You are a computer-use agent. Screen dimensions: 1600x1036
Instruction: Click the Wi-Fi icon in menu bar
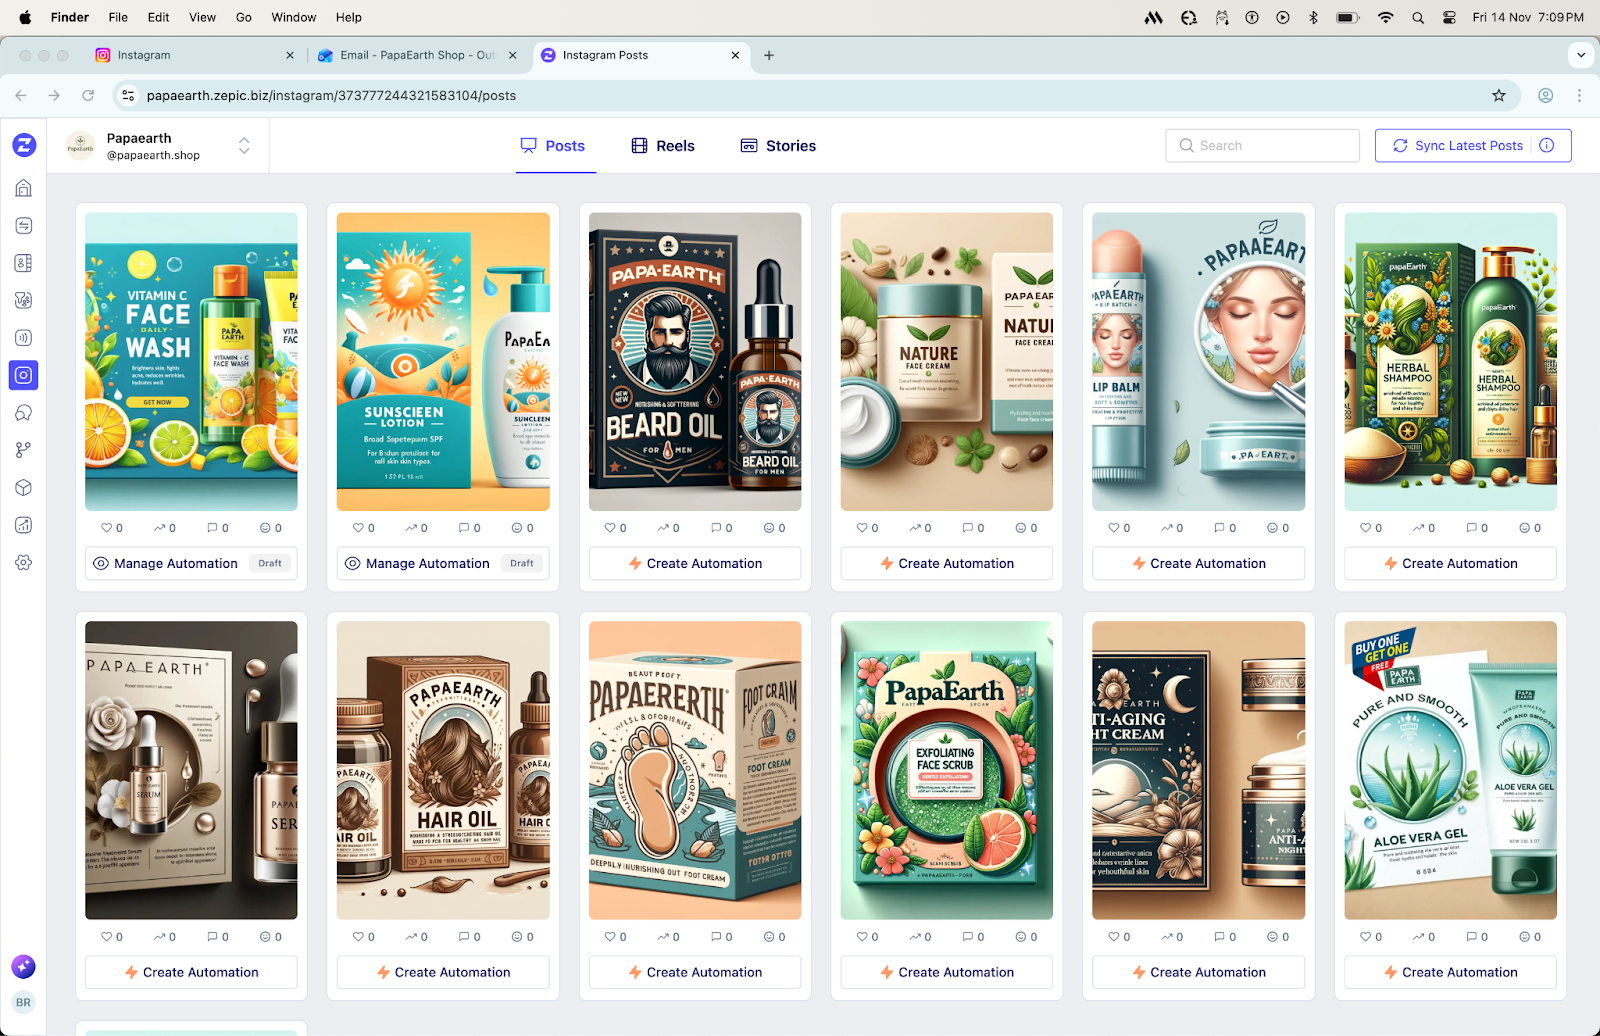(x=1385, y=17)
